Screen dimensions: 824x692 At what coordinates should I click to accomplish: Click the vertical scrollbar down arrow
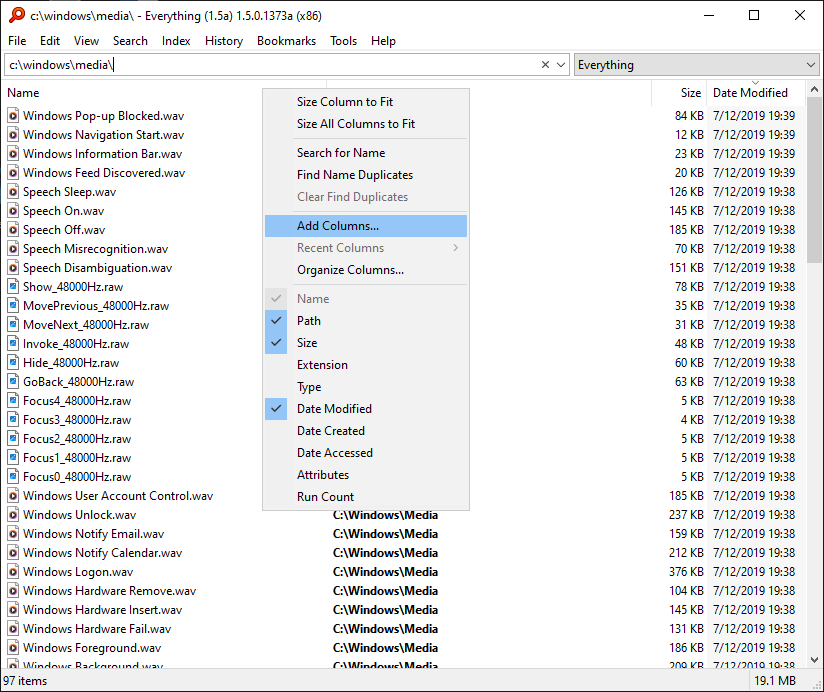tap(814, 660)
